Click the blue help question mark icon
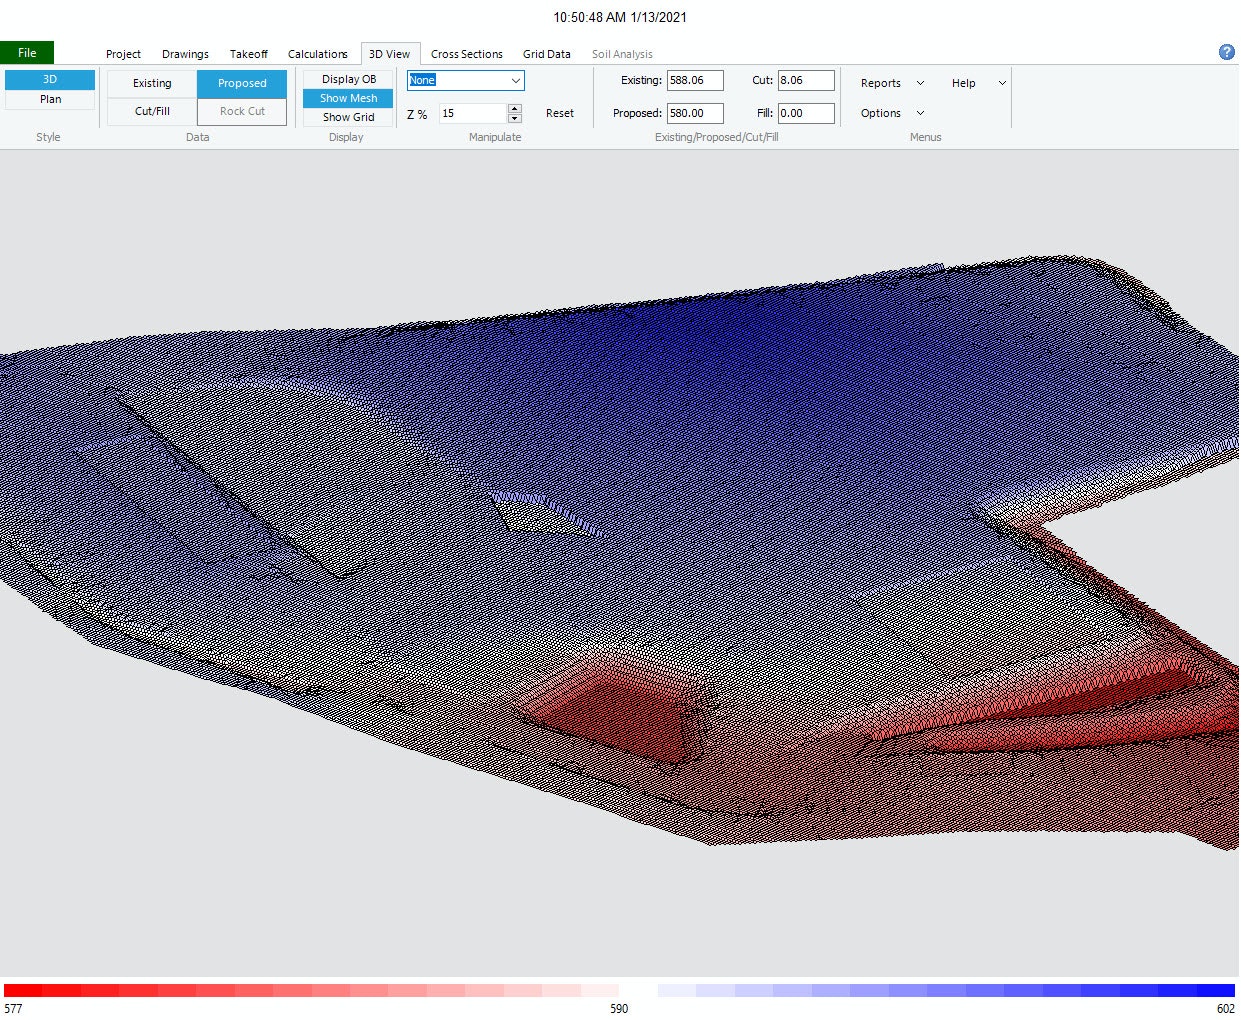Viewport: 1241px width, 1020px height. [x=1226, y=52]
